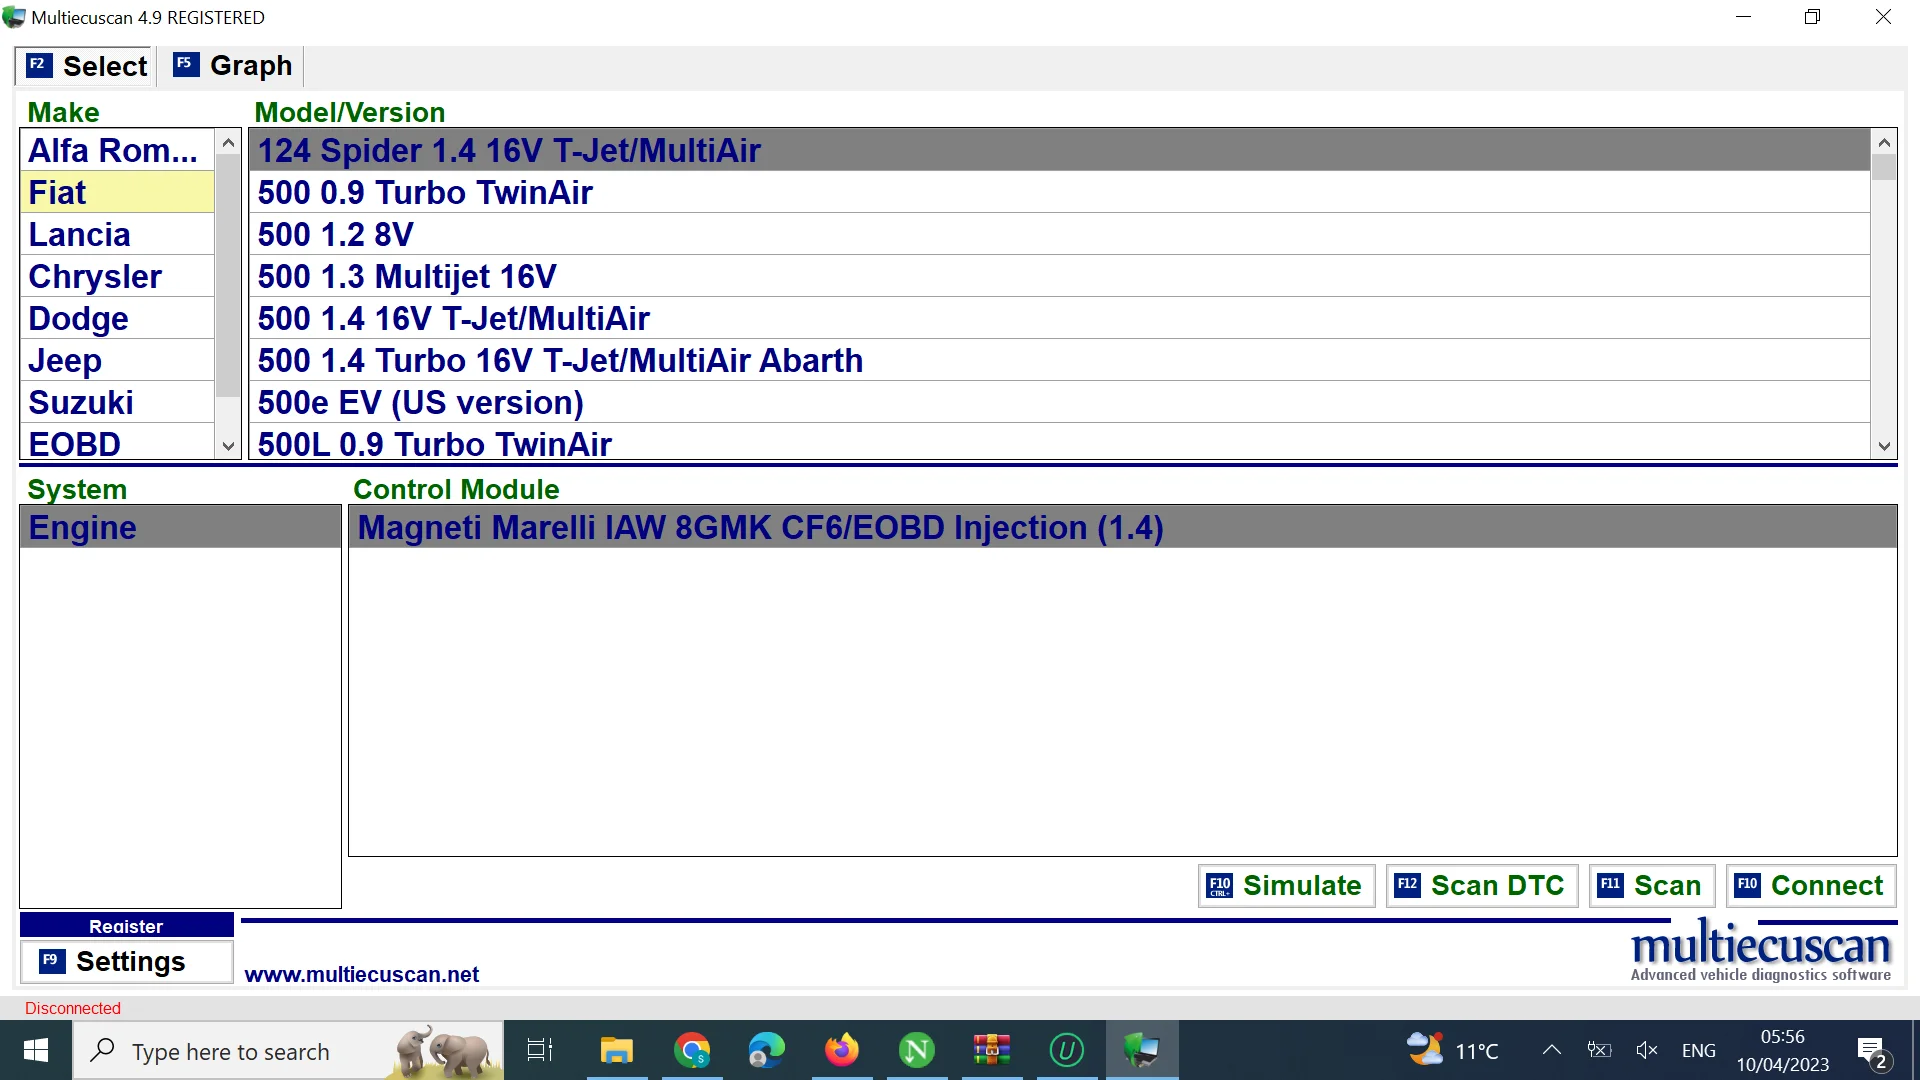The width and height of the screenshot is (1920, 1080).
Task: Click multiecuscan logo
Action: coord(1761,952)
